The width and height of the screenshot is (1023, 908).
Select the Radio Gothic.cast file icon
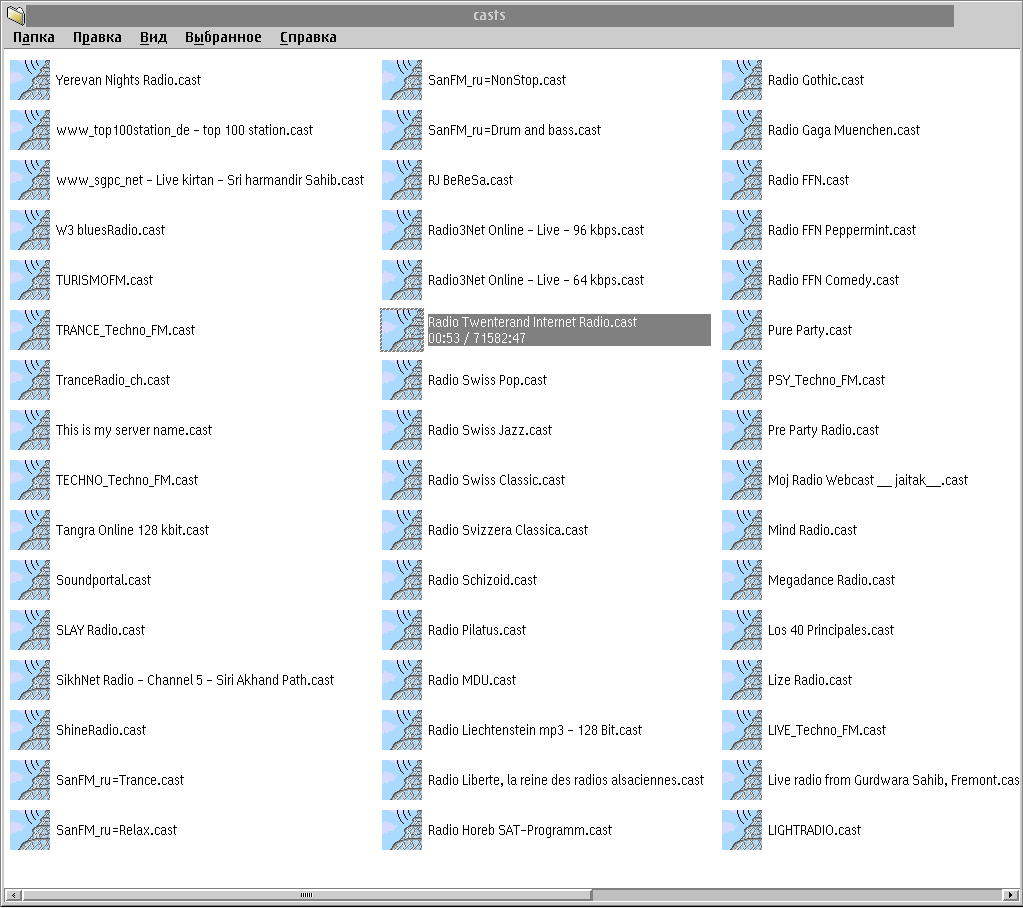tap(742, 80)
